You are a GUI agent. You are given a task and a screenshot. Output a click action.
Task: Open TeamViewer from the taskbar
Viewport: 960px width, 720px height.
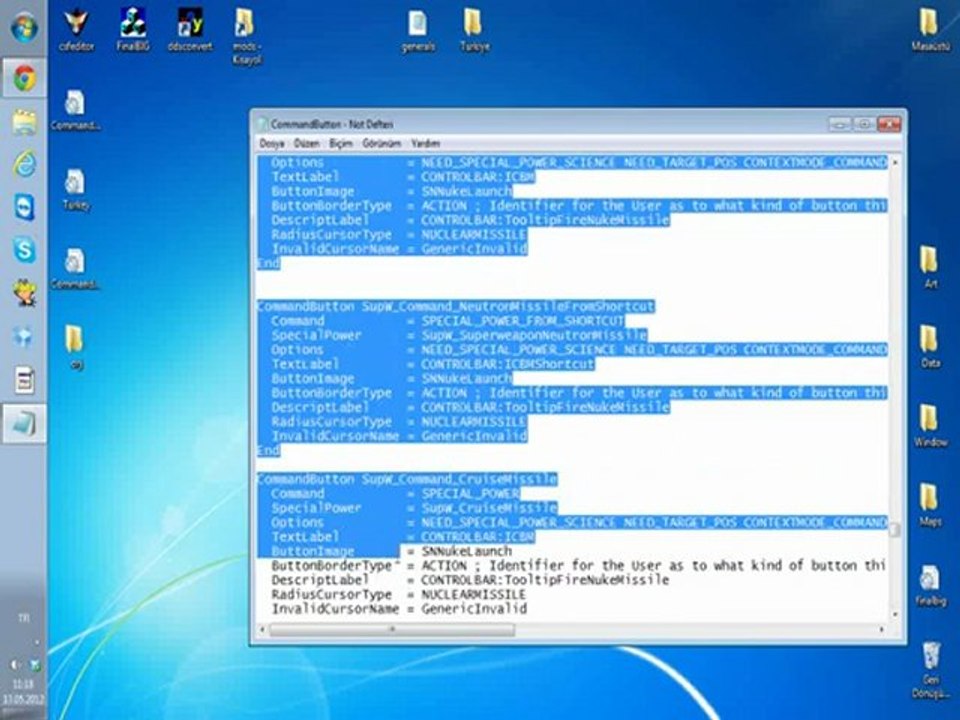click(24, 207)
